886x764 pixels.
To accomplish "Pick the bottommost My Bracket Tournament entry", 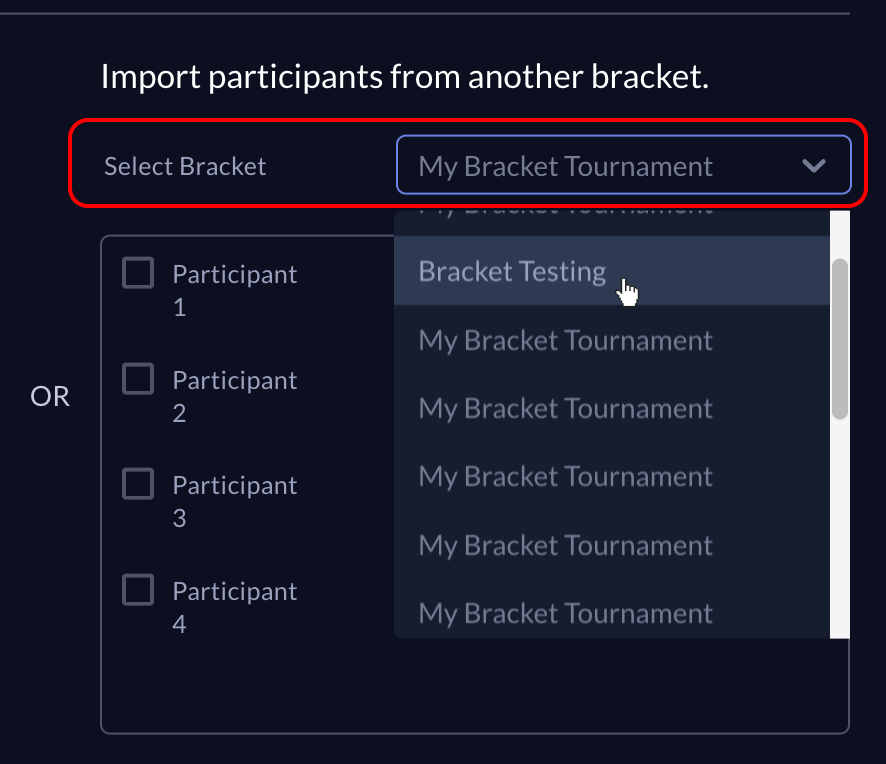I will [612, 613].
